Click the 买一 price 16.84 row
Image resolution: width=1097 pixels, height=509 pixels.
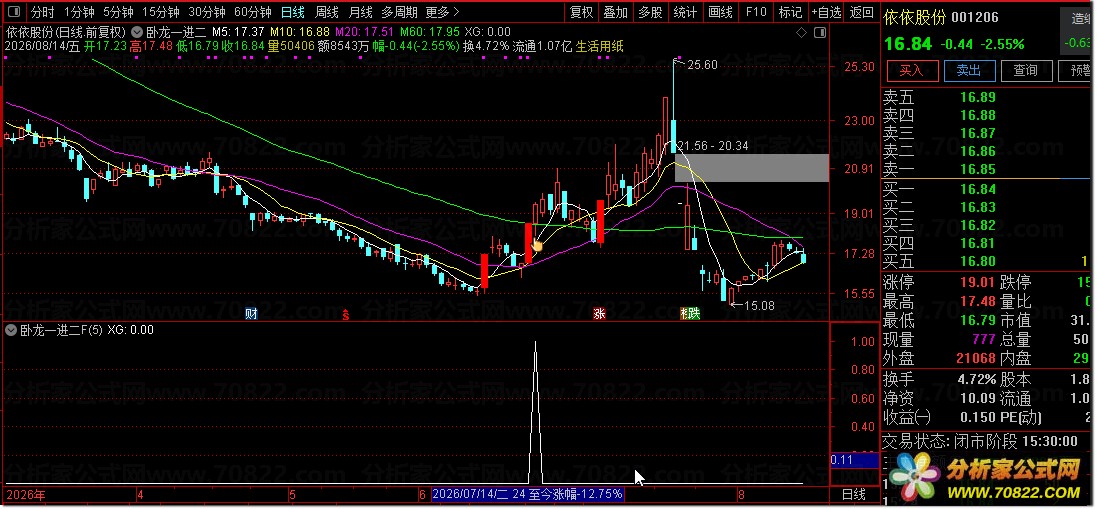pyautogui.click(x=986, y=189)
